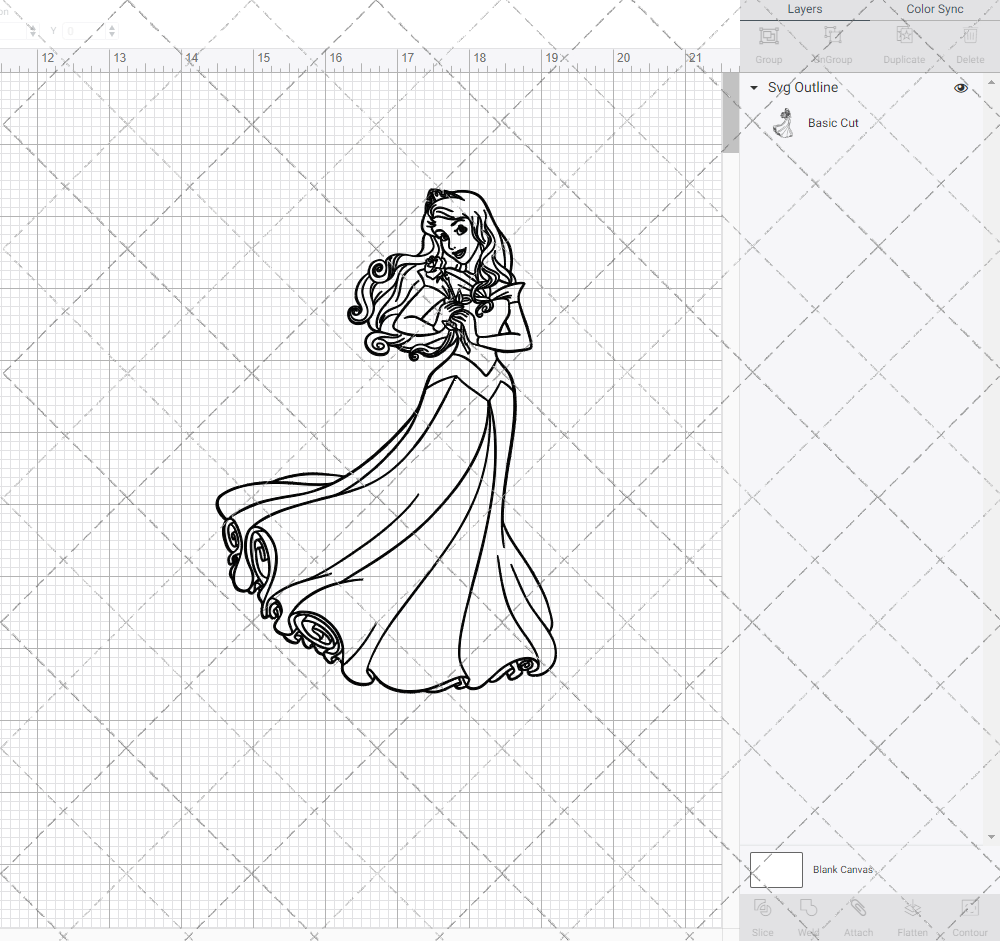Image resolution: width=1000 pixels, height=942 pixels.
Task: Click the canvas vertical scrollbar handle
Action: point(731,112)
